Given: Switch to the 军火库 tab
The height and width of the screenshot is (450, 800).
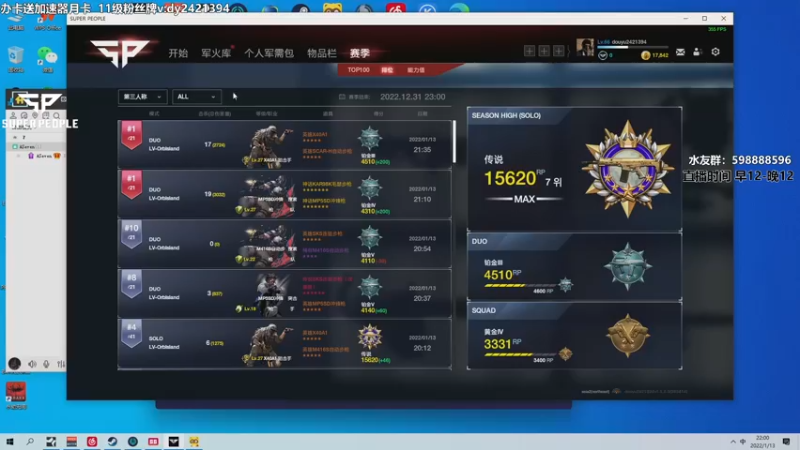Looking at the screenshot, I should (x=216, y=53).
